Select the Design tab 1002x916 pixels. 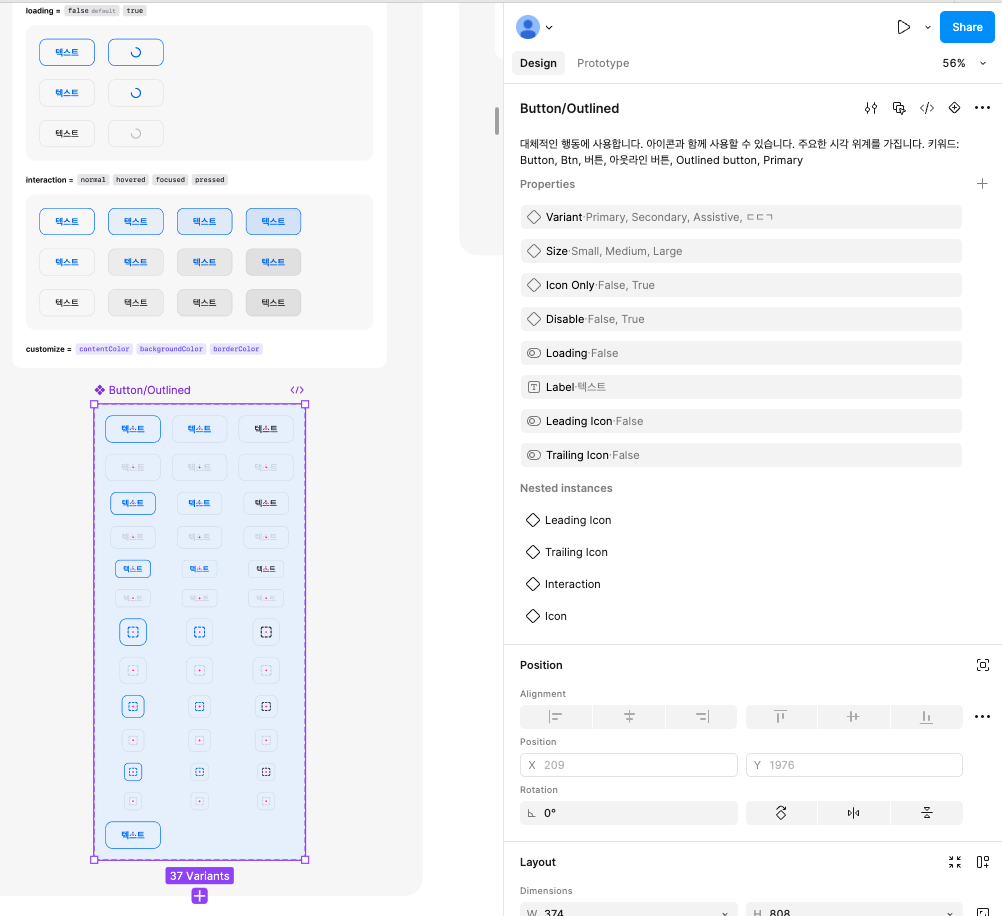(x=538, y=62)
